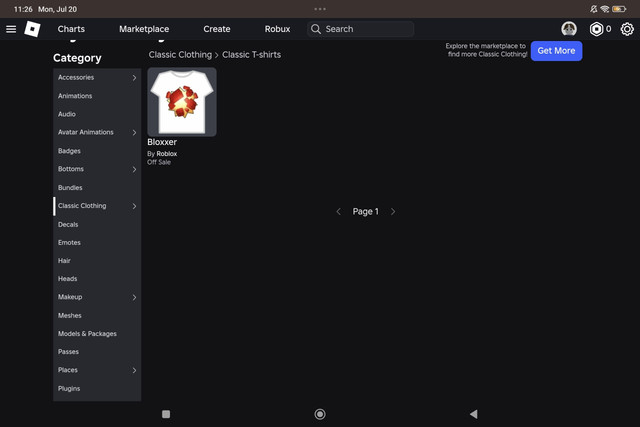Viewport: 640px width, 427px height.
Task: Tap the Android home circle button
Action: point(320,414)
